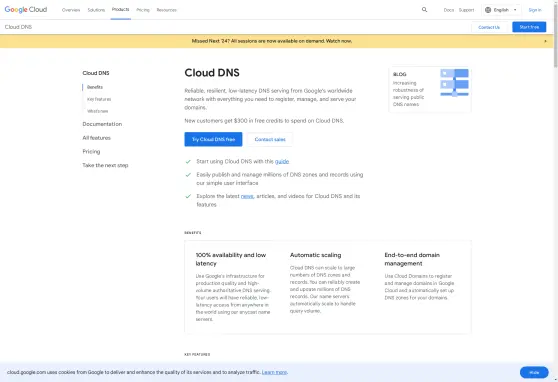Open the BLOG card thumbnail image

[x=454, y=83]
